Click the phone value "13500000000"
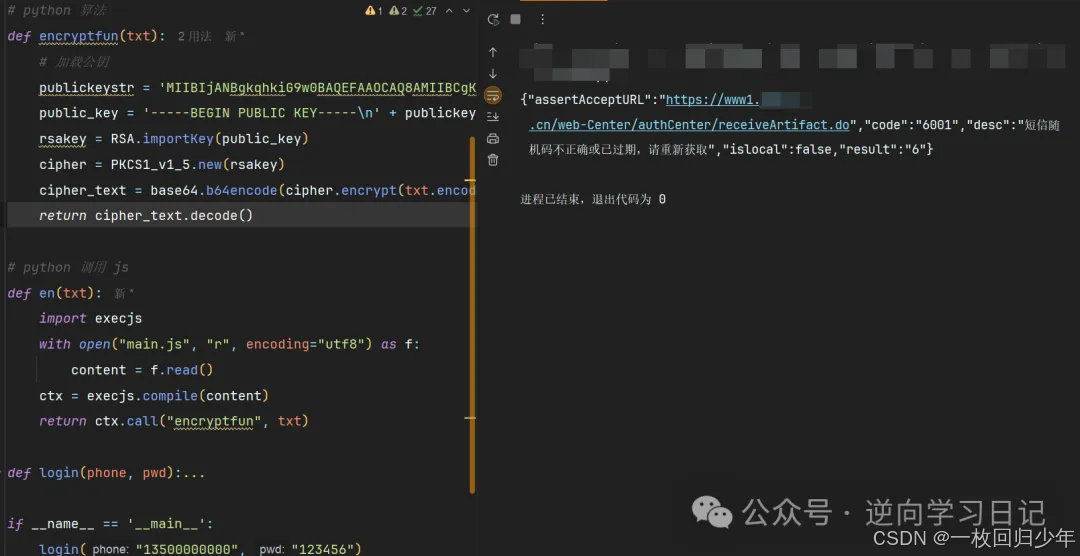The height and width of the screenshot is (556, 1080). 187,550
